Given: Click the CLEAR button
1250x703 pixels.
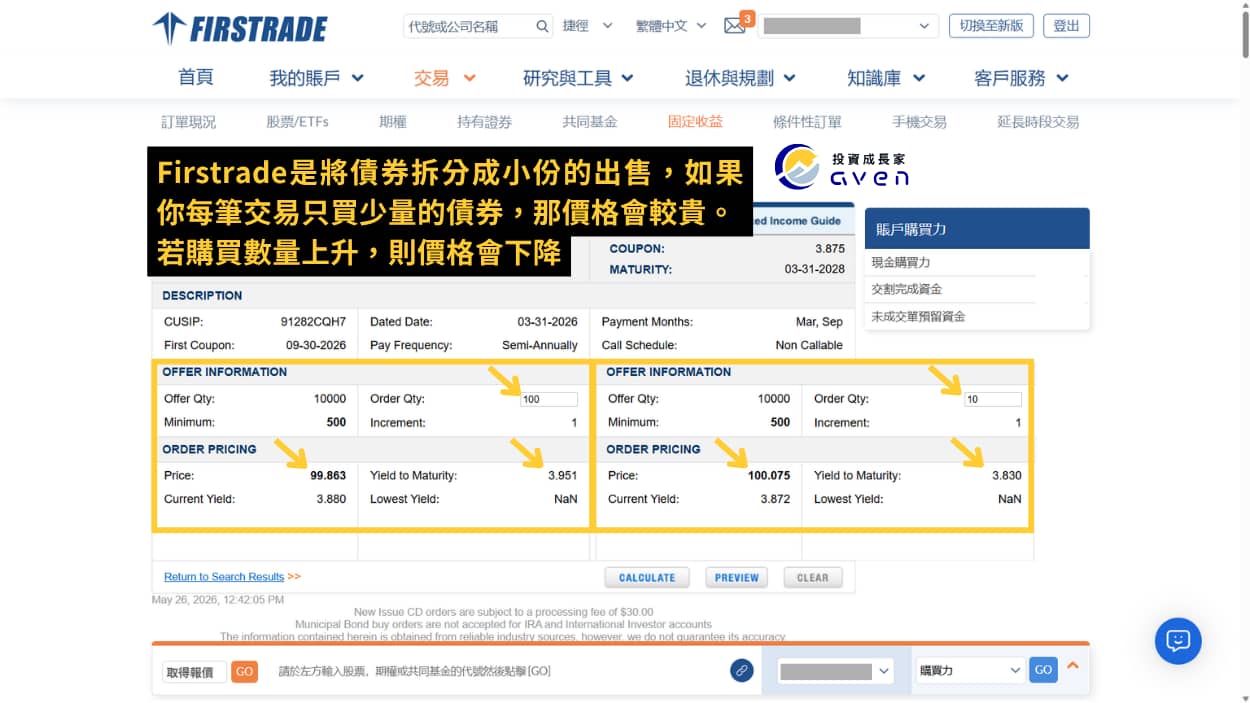Looking at the screenshot, I should point(813,577).
